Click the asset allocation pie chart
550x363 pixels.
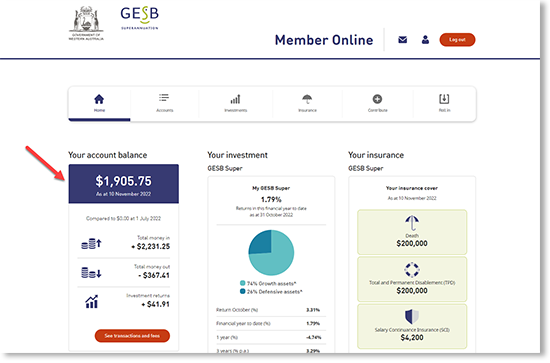coord(271,253)
